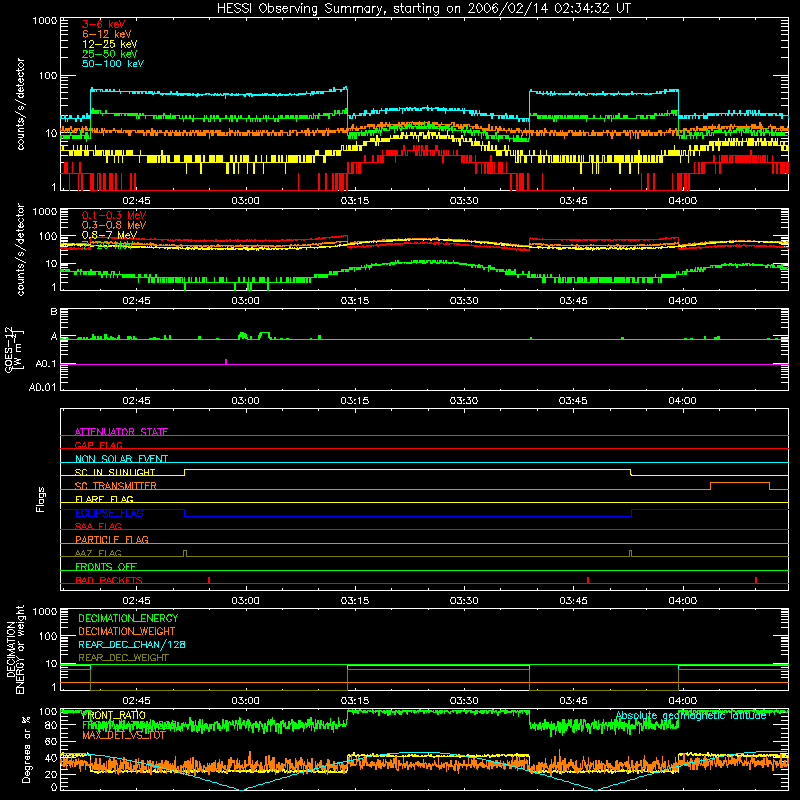The height and width of the screenshot is (800, 800).
Task: Click the 'Degrees or %' axis title
Action: (x=26, y=749)
